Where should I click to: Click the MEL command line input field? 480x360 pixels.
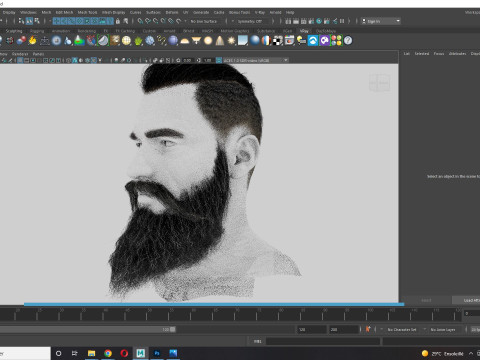tap(323, 341)
